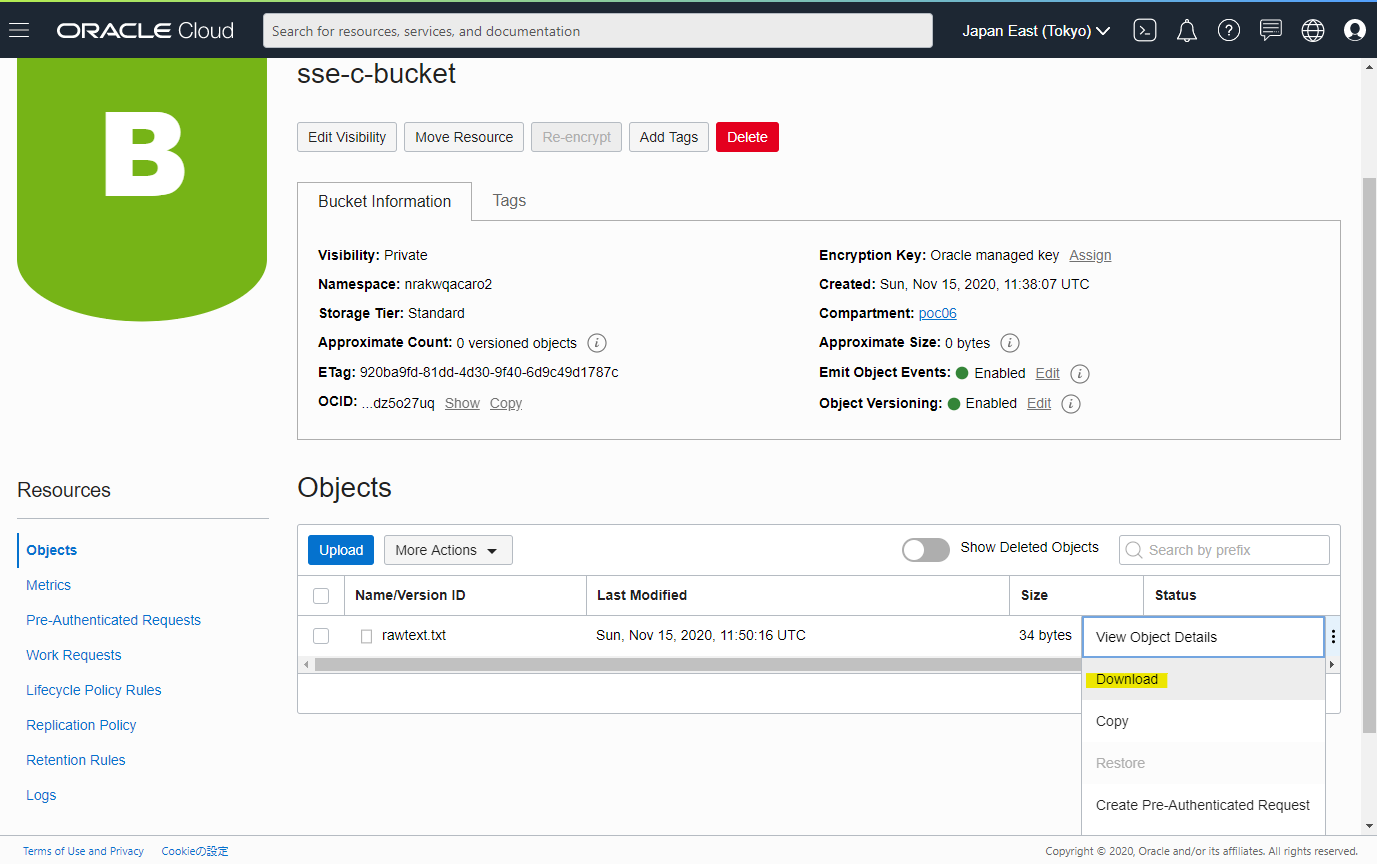
Task: Click the Oracle Cloud logo
Action: tap(145, 30)
